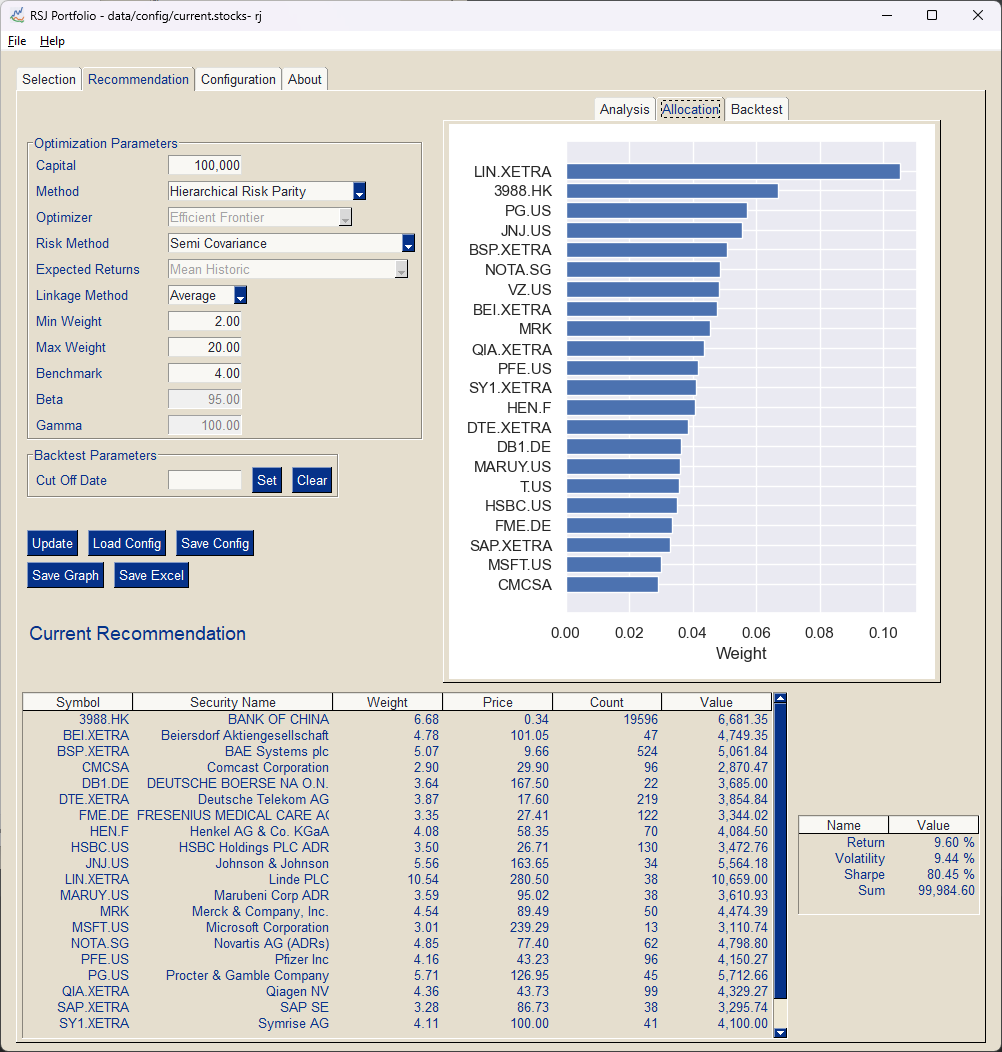Click the 'Microsoft Corporation' security name
The image size is (1002, 1052).
(267, 927)
